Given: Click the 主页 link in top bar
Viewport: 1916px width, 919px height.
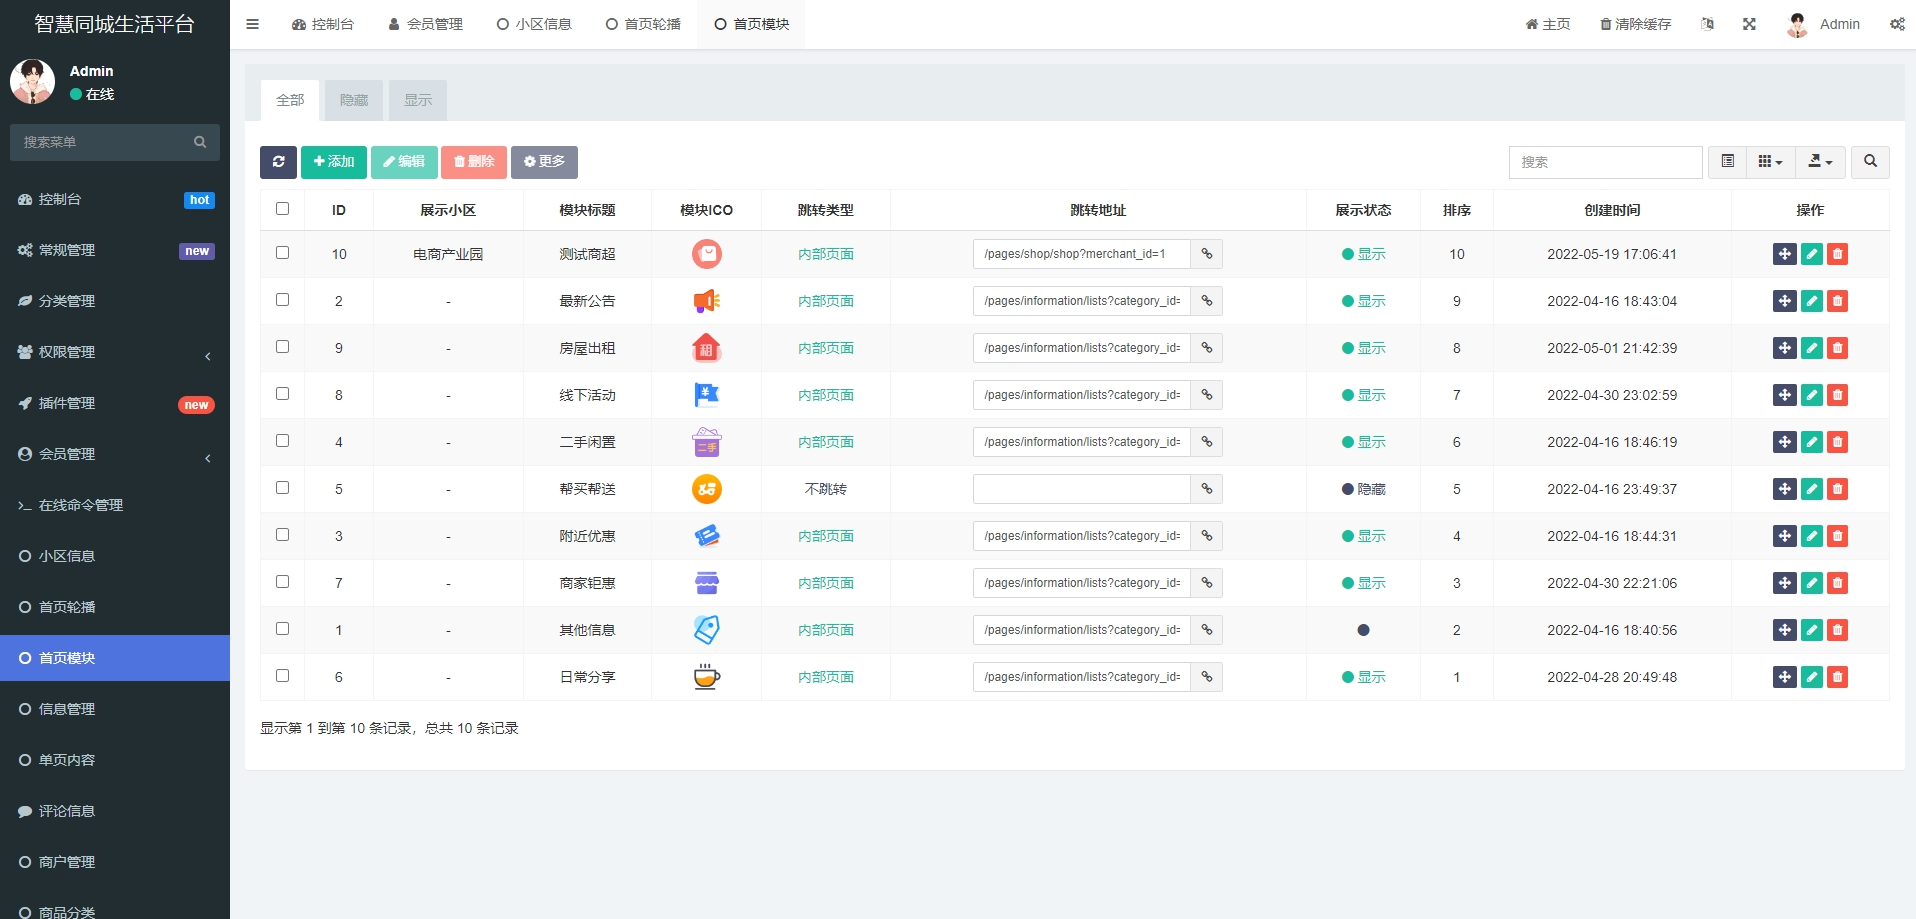Looking at the screenshot, I should click(x=1548, y=23).
